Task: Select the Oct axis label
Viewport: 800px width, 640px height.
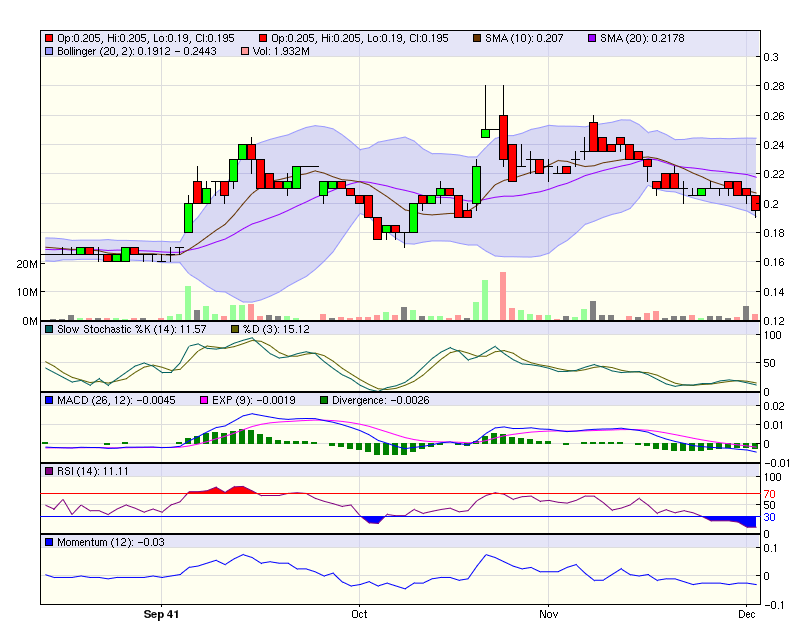Action: 358,614
